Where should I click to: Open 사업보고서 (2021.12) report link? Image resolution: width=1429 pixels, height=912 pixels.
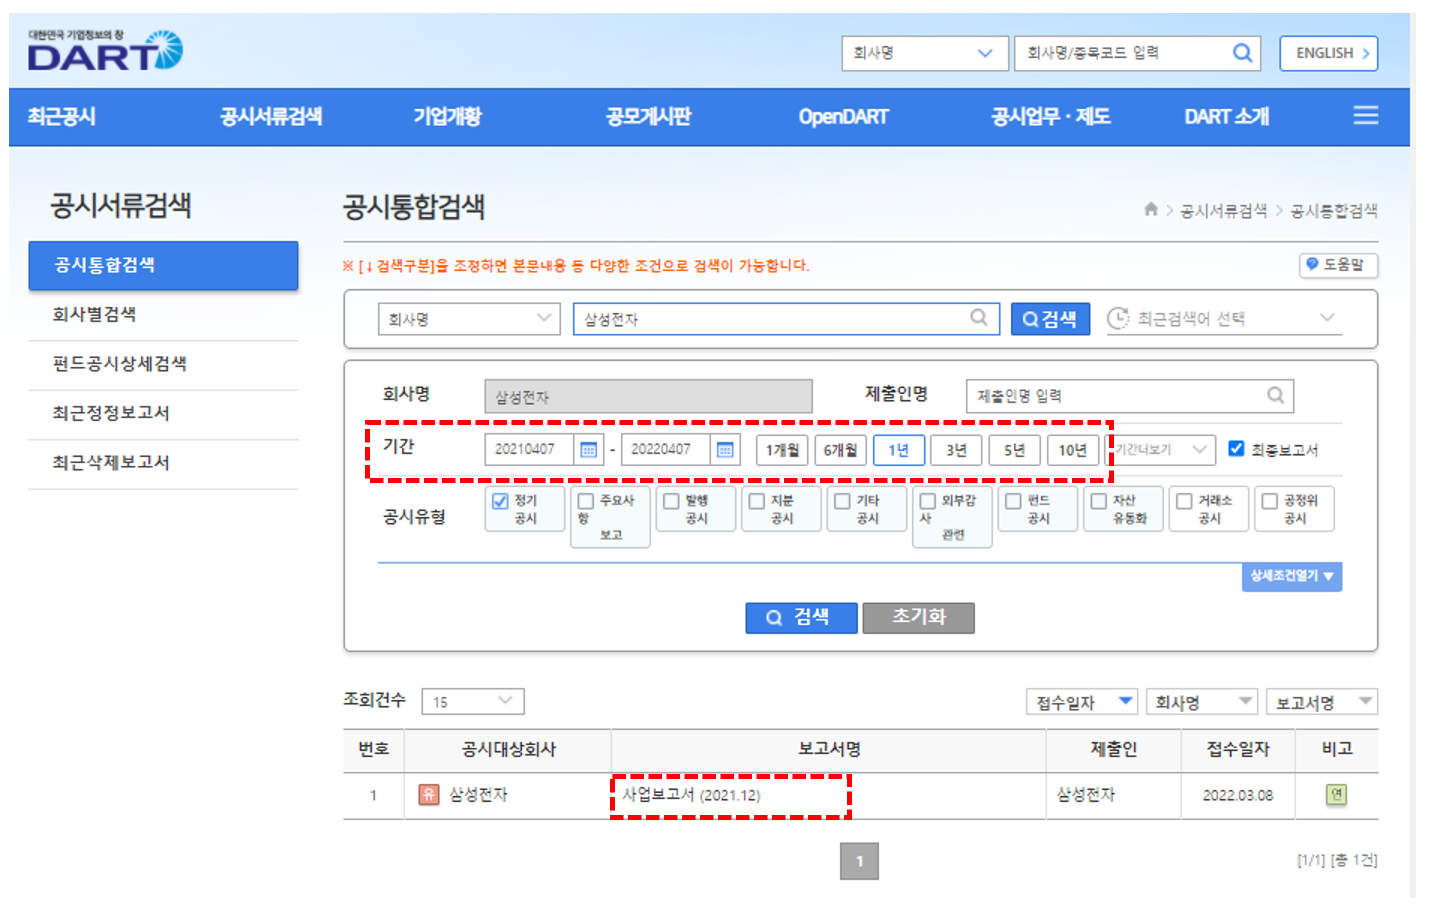691,795
